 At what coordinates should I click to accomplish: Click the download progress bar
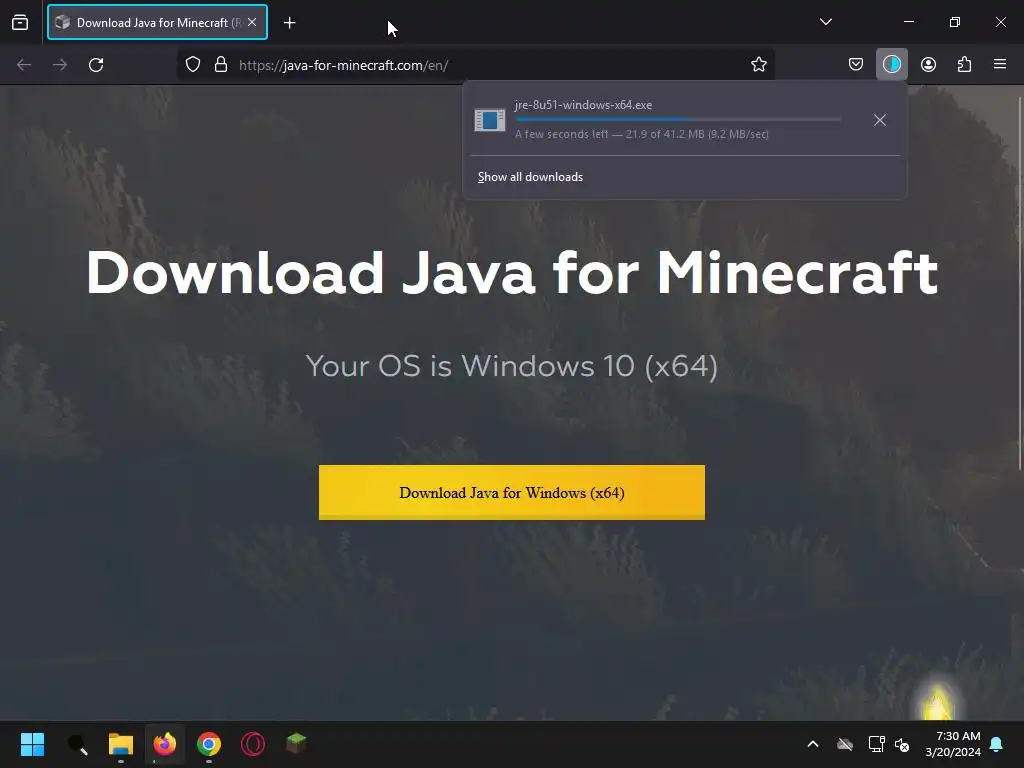(678, 120)
